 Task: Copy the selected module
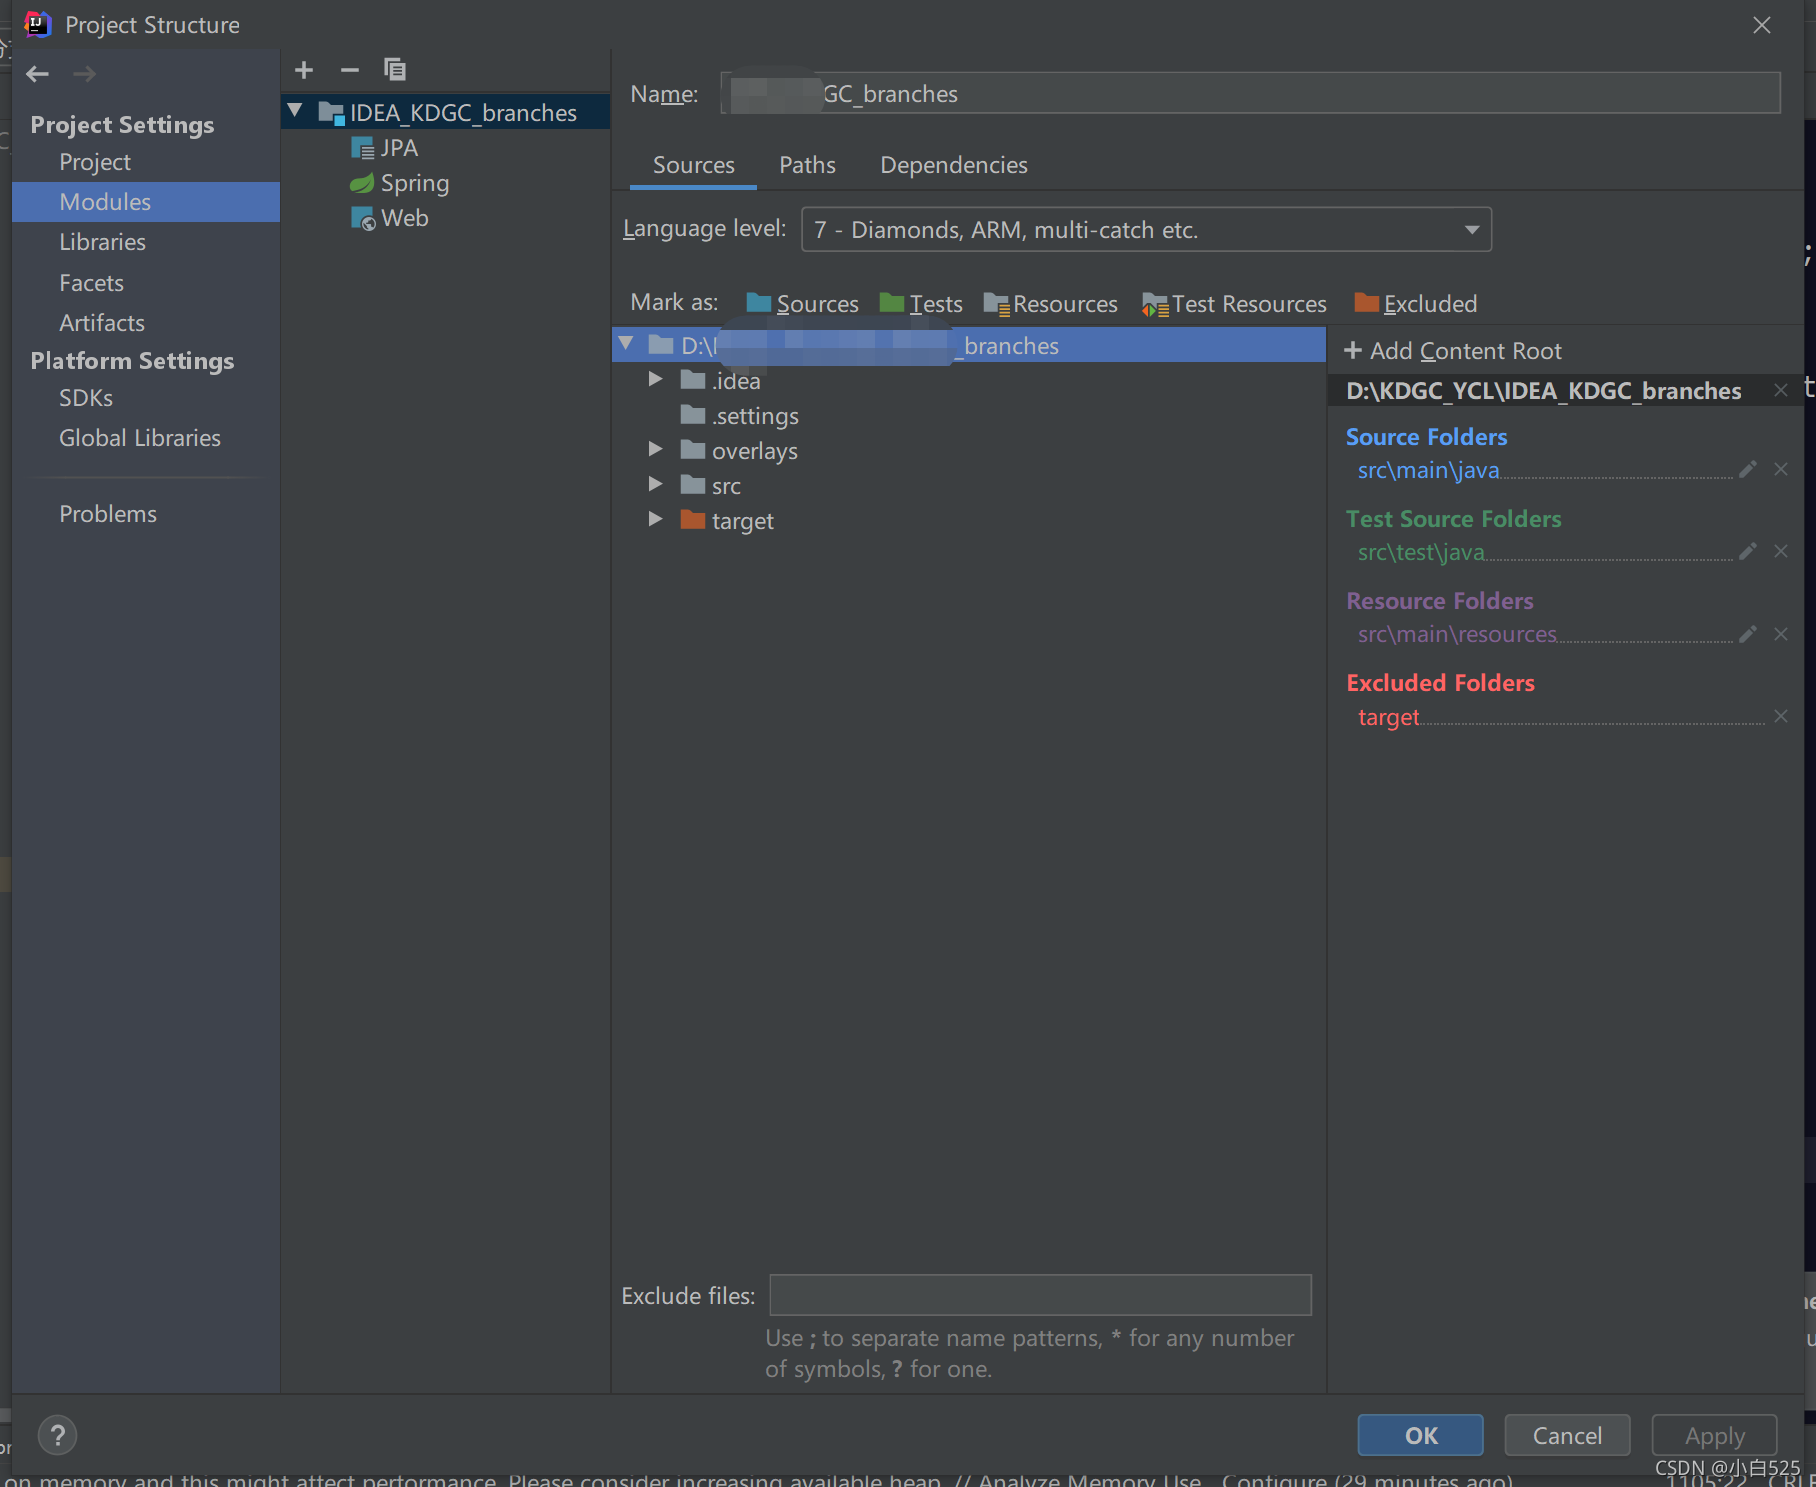tap(395, 69)
